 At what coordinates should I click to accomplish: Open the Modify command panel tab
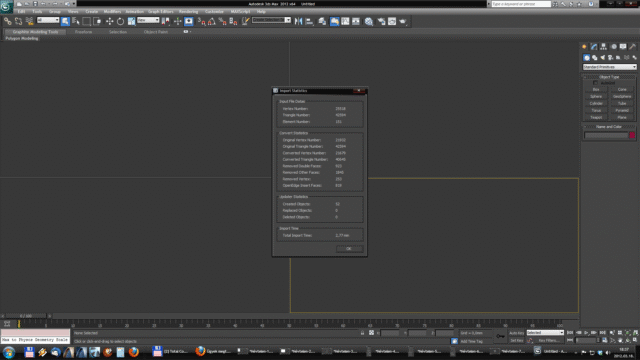[594, 47]
